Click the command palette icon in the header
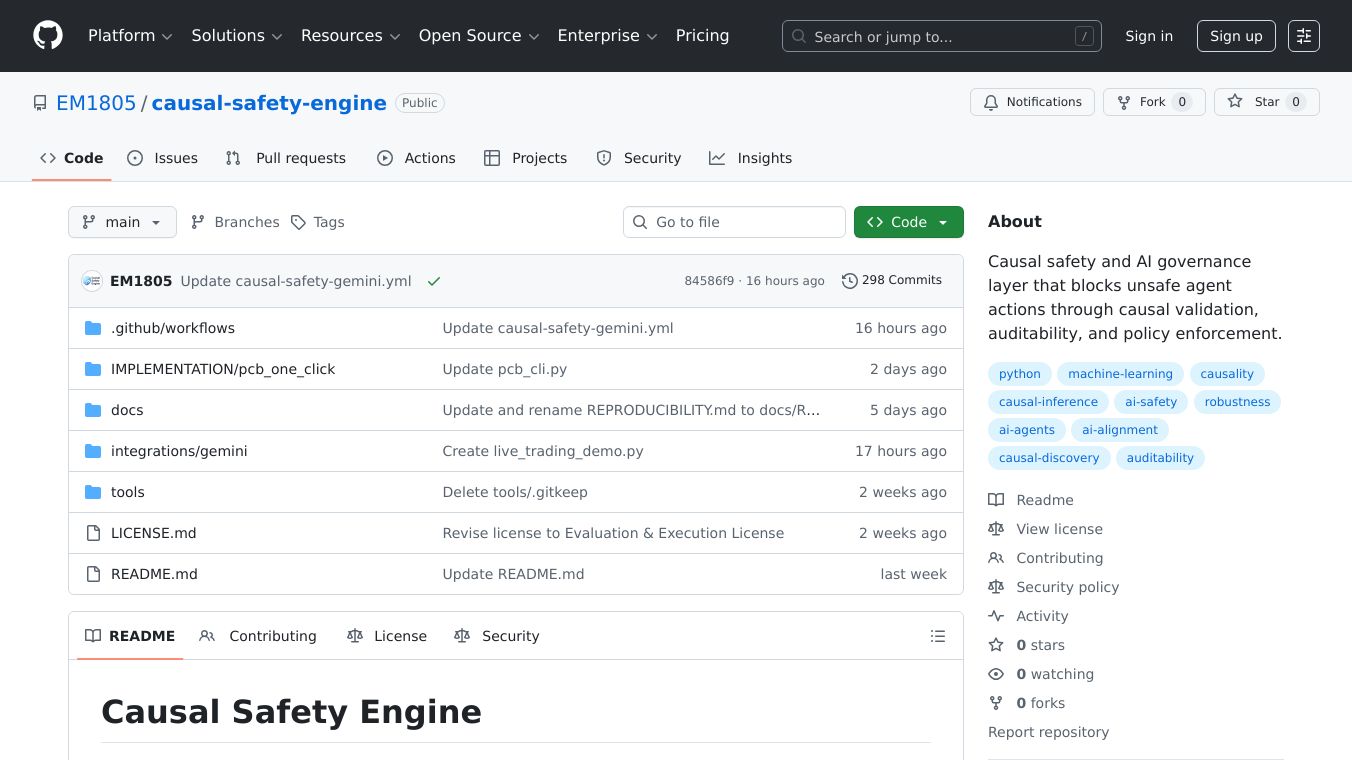The height and width of the screenshot is (760, 1352). (1303, 36)
